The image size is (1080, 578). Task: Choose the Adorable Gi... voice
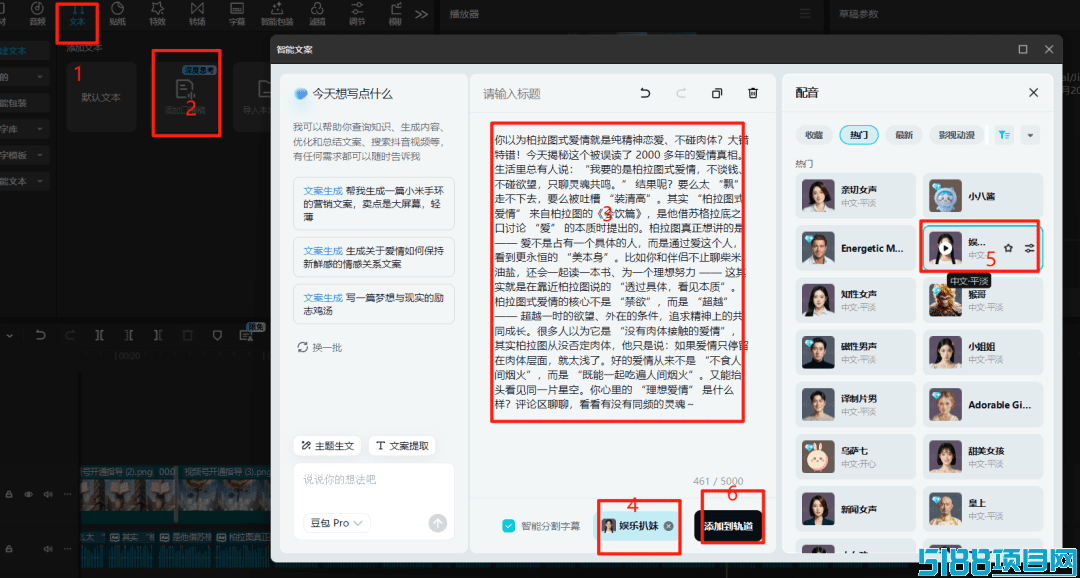tap(983, 405)
